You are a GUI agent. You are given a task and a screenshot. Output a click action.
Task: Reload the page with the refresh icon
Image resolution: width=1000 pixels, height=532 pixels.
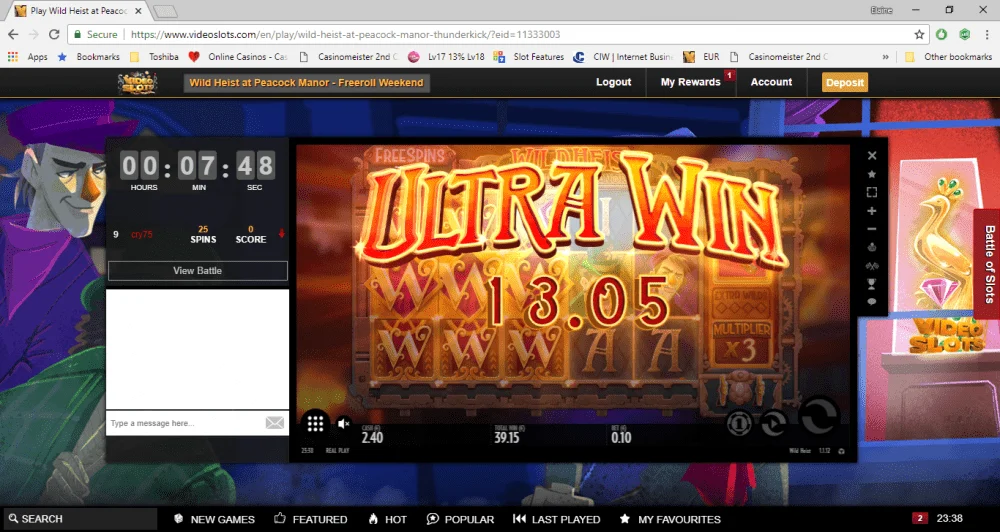click(x=54, y=34)
